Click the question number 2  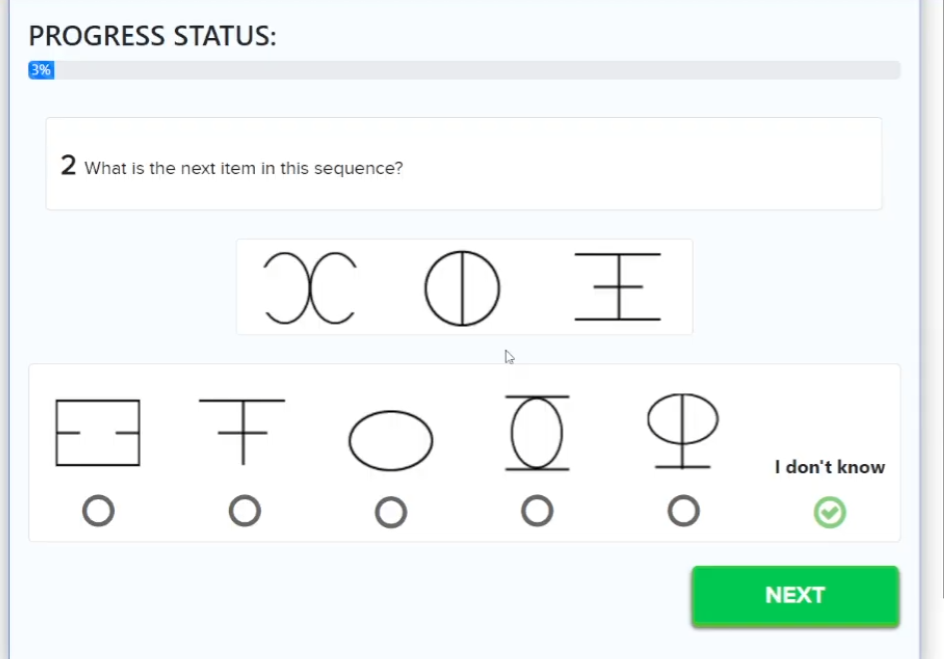point(68,166)
